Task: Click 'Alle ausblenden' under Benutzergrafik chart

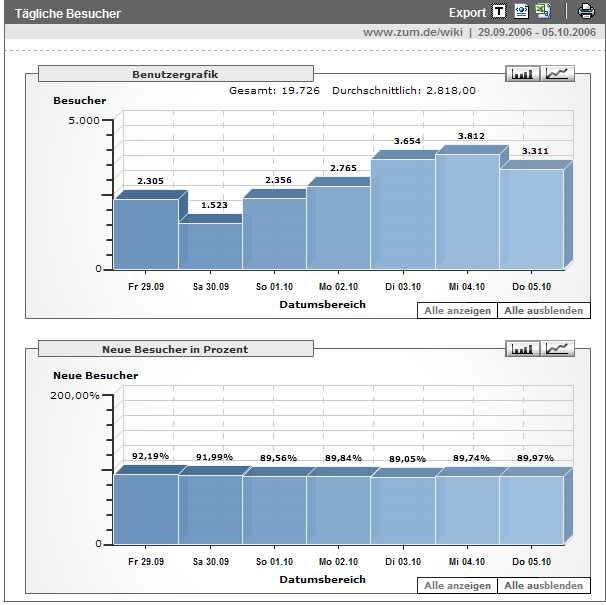Action: (x=543, y=311)
